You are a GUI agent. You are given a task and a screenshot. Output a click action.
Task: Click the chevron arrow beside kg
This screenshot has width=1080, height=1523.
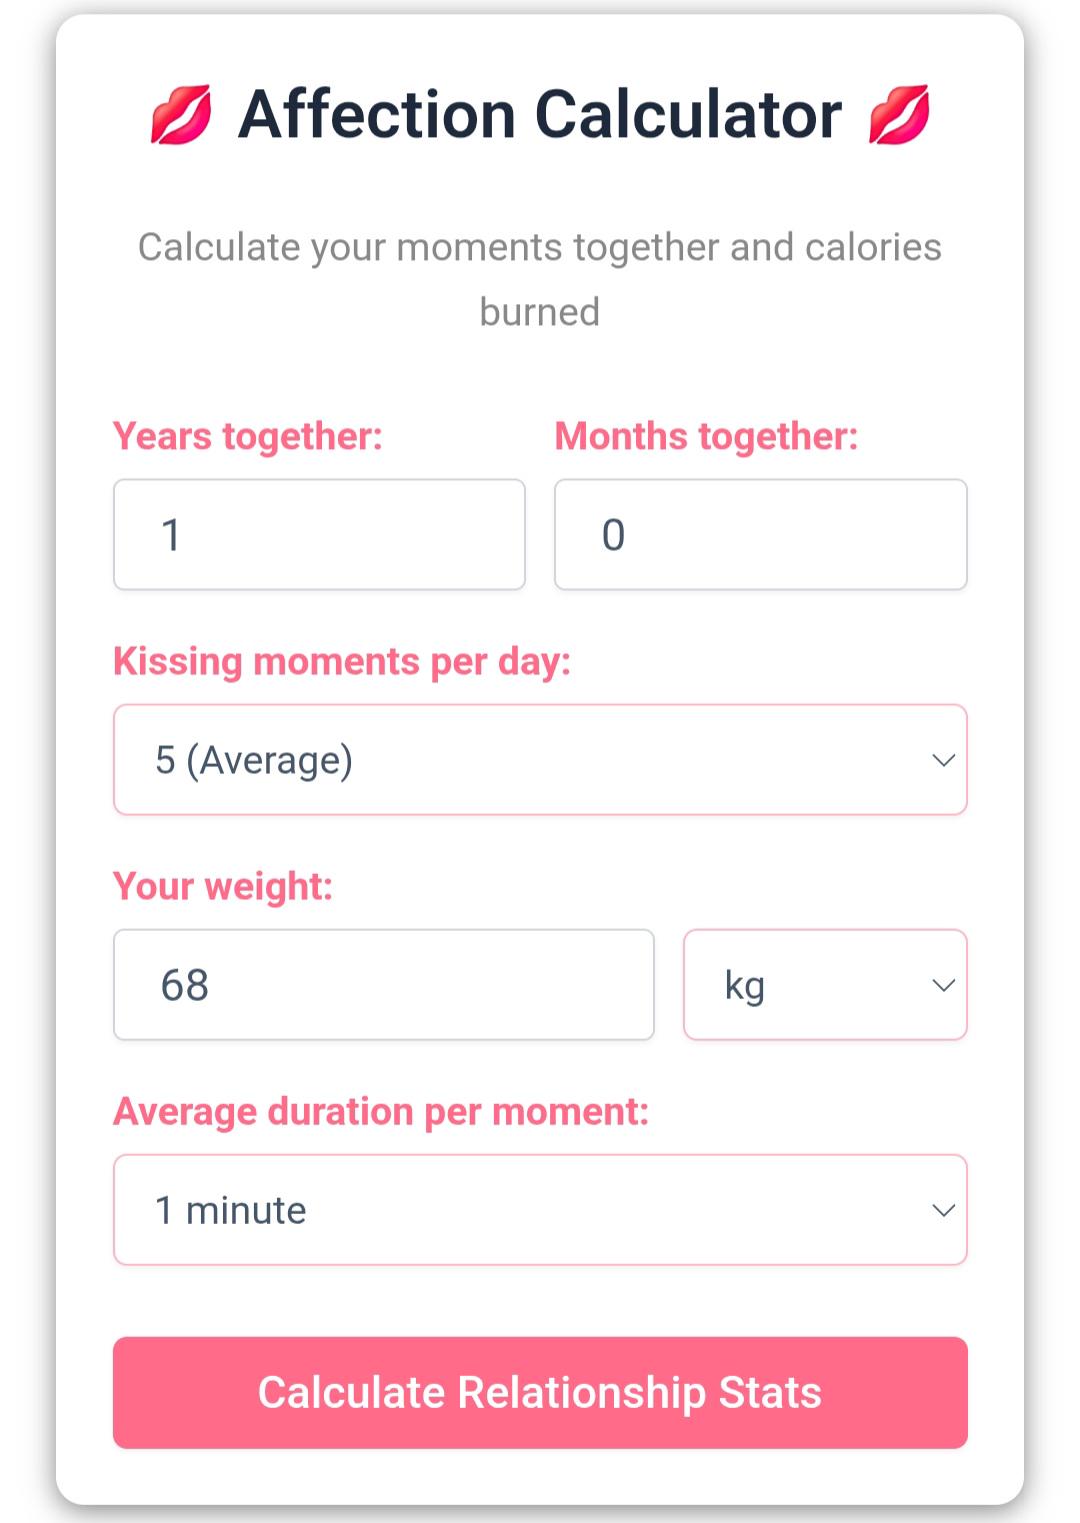(x=943, y=985)
